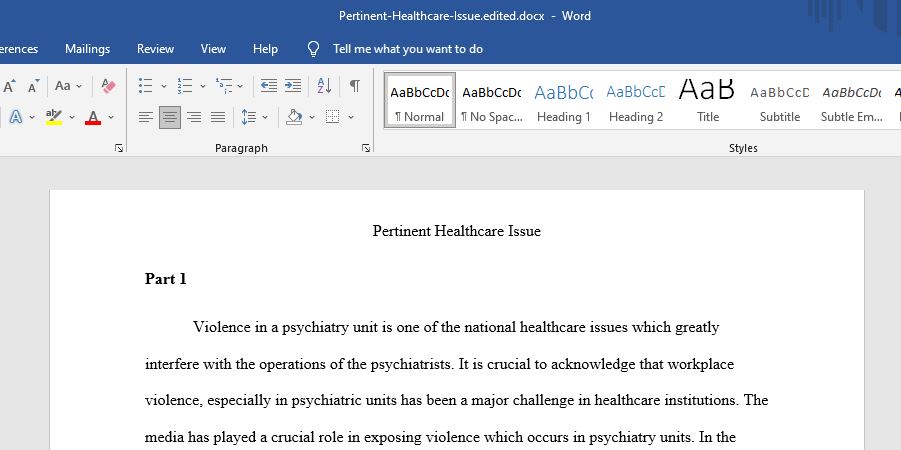Open line and paragraph spacing menu
Screen dimensions: 901x450
248,117
